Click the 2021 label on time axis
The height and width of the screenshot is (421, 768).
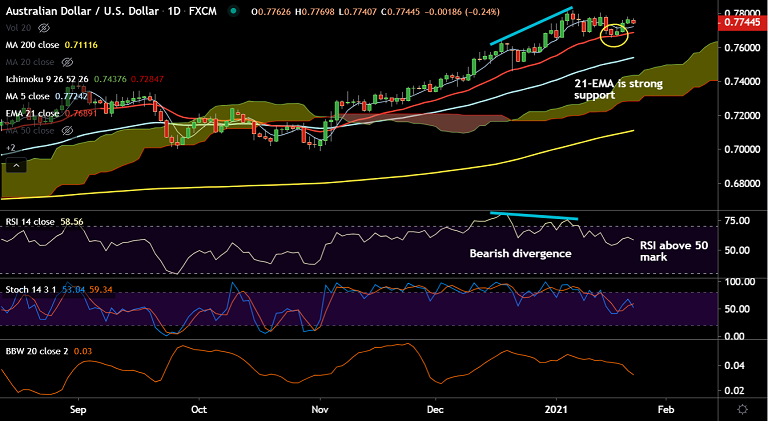[556, 409]
